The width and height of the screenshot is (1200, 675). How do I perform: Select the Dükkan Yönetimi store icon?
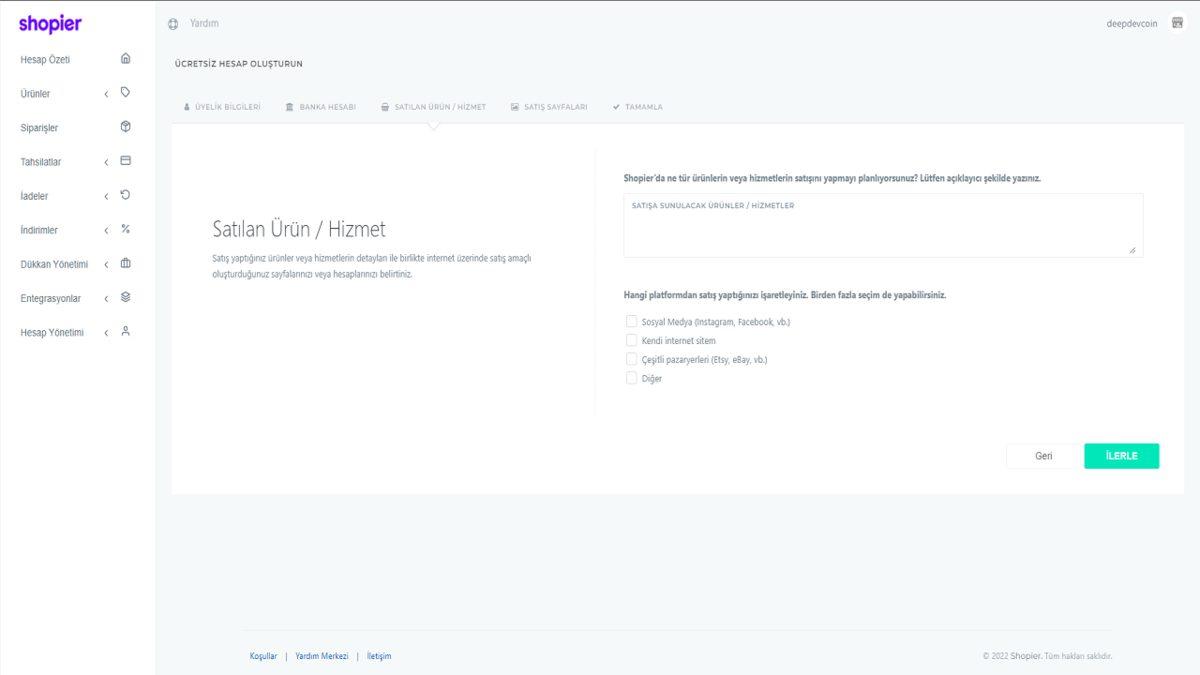pos(124,263)
